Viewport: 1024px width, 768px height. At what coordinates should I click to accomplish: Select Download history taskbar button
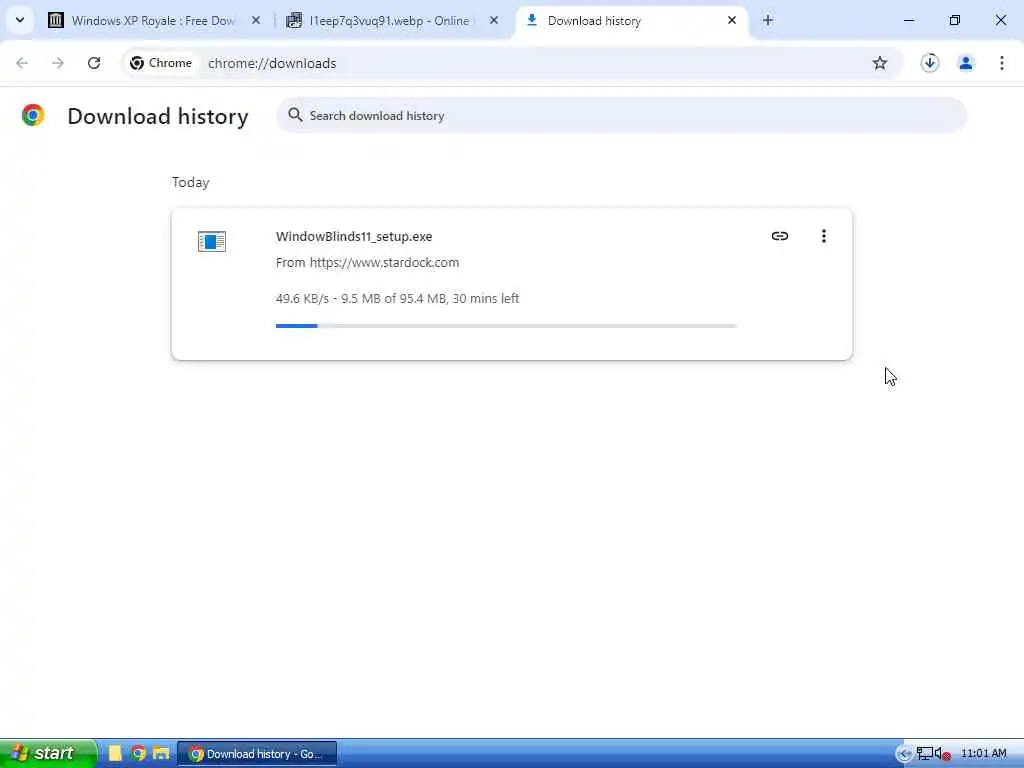[257, 754]
